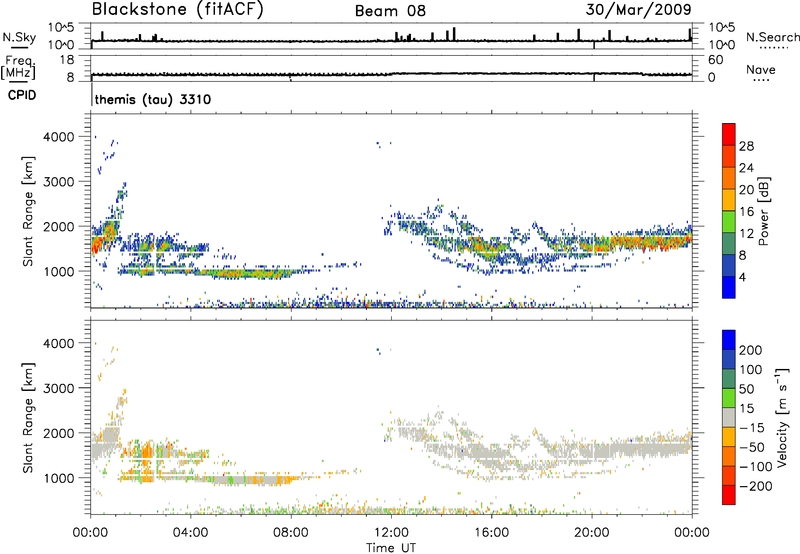Click the "Freq. [MHz]" axis label

click(18, 67)
